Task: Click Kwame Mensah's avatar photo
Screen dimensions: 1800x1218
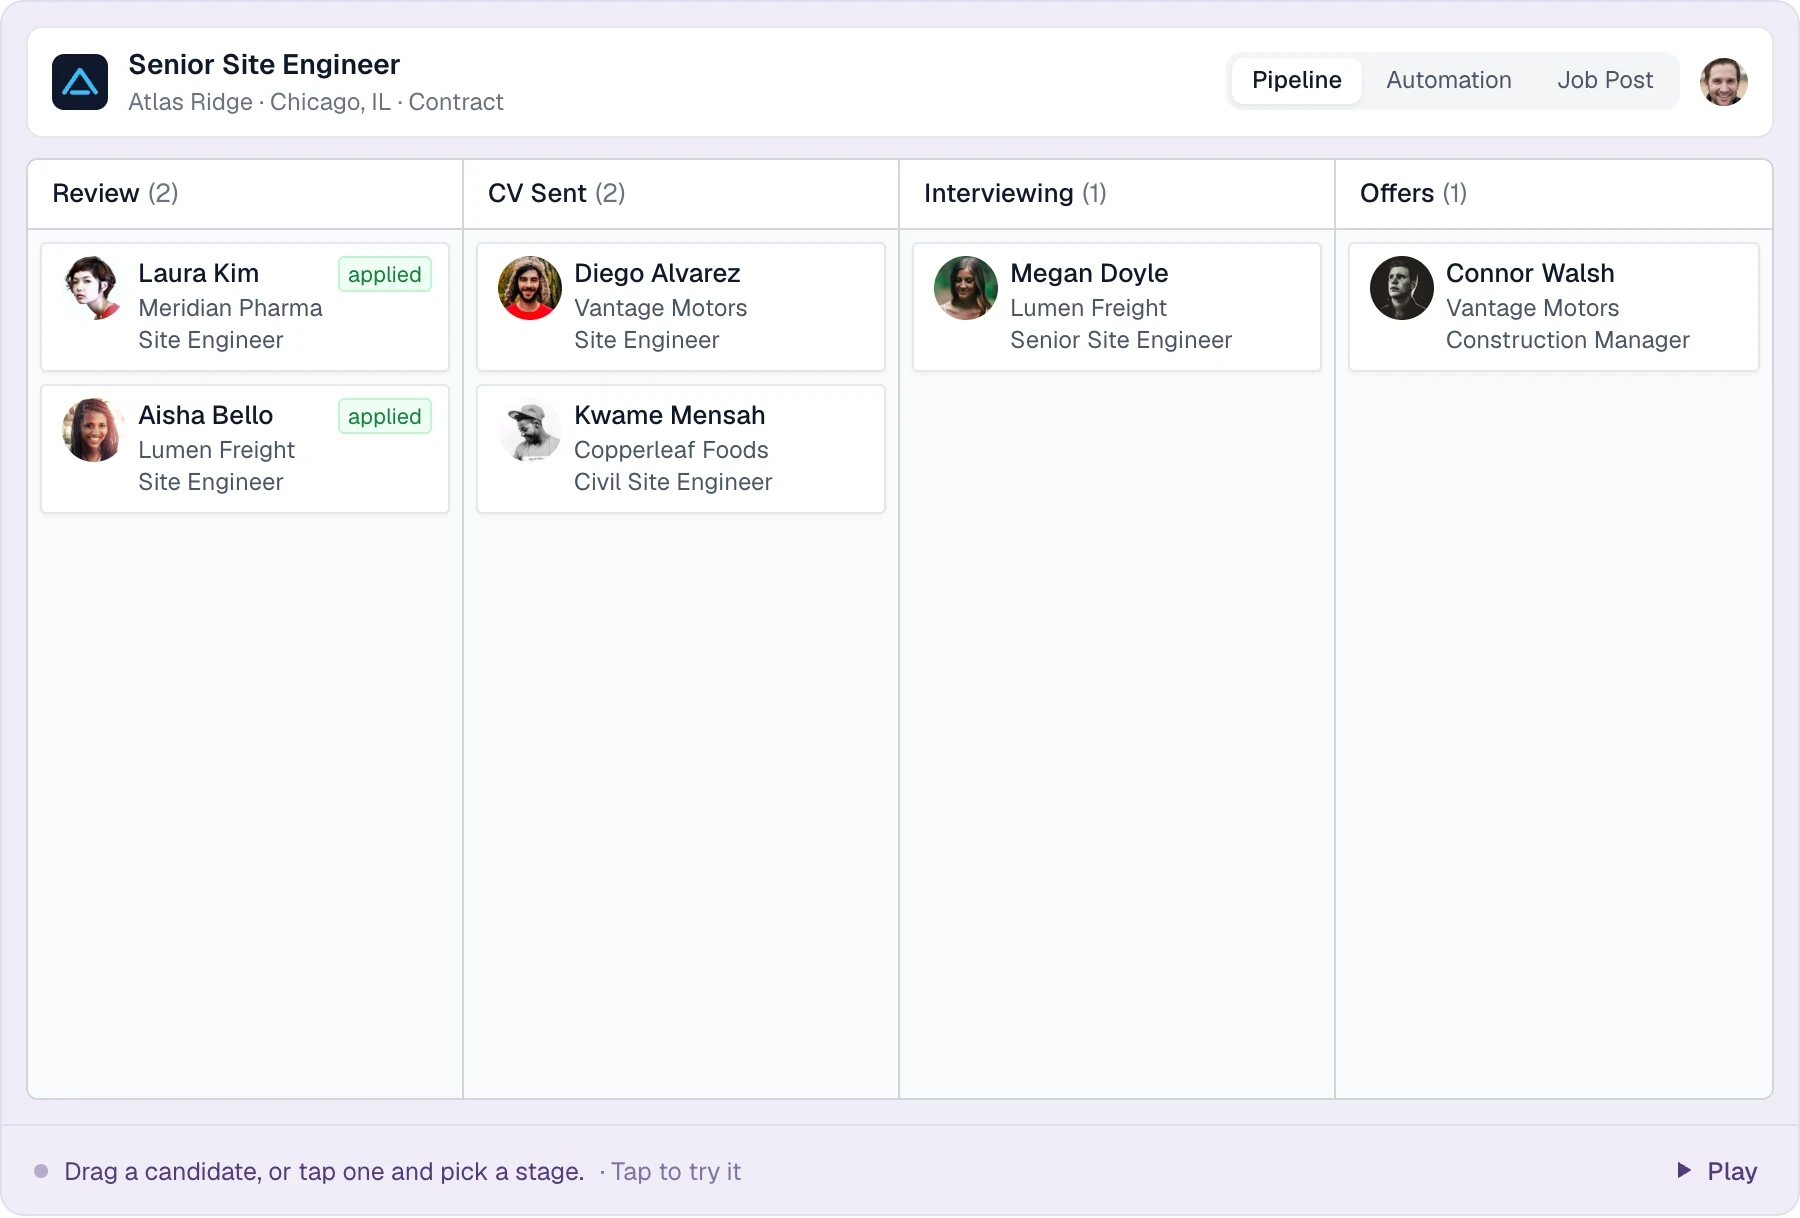Action: pyautogui.click(x=530, y=430)
